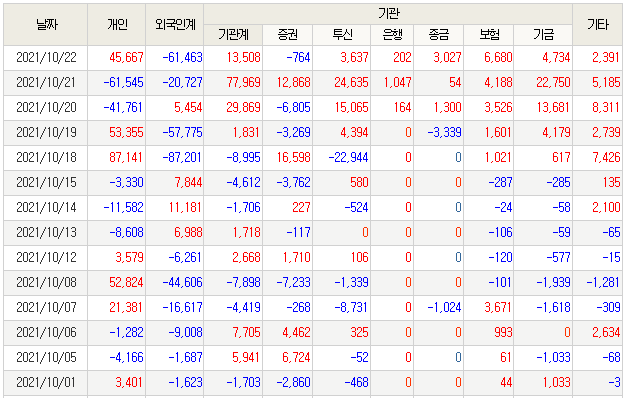Viewport: 626px width, 398px height.
Task: Click securities value 6,724
Action: (x=296, y=357)
